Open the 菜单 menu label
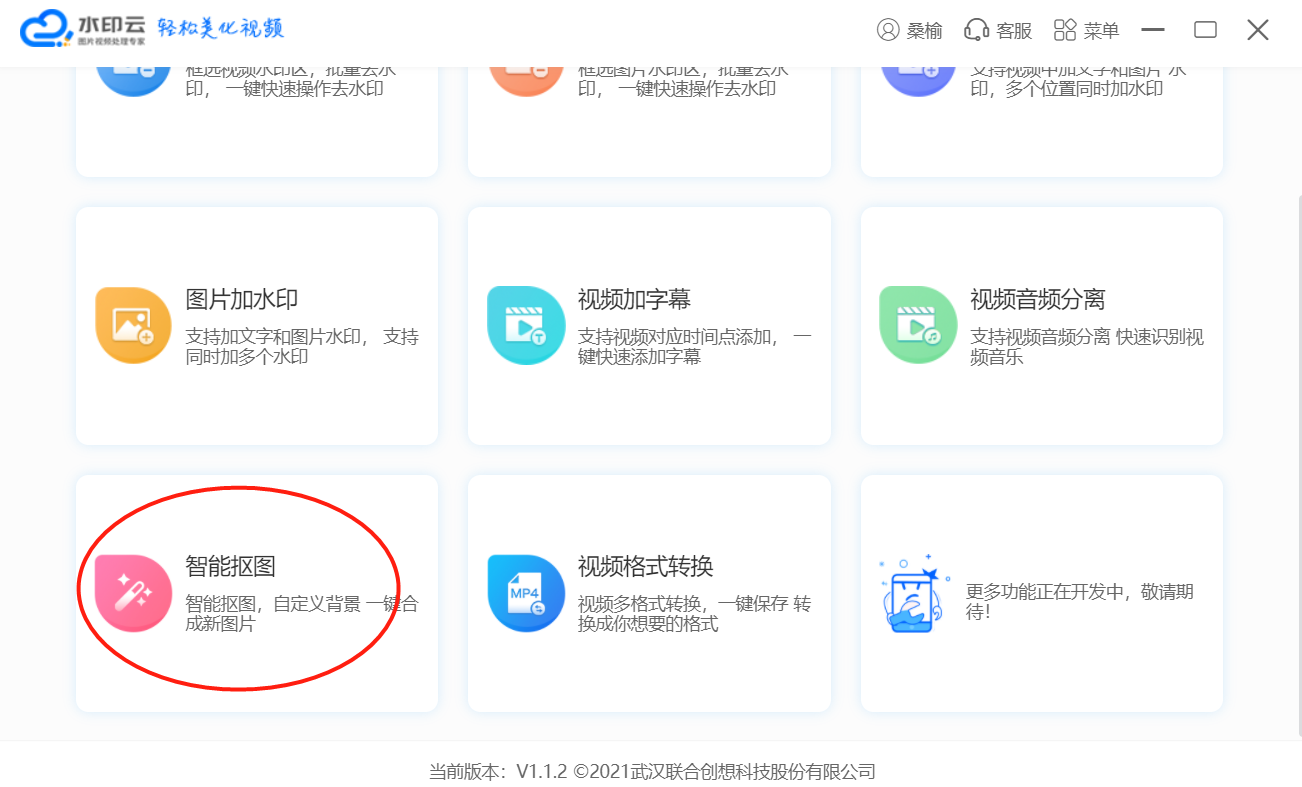 tap(1101, 31)
